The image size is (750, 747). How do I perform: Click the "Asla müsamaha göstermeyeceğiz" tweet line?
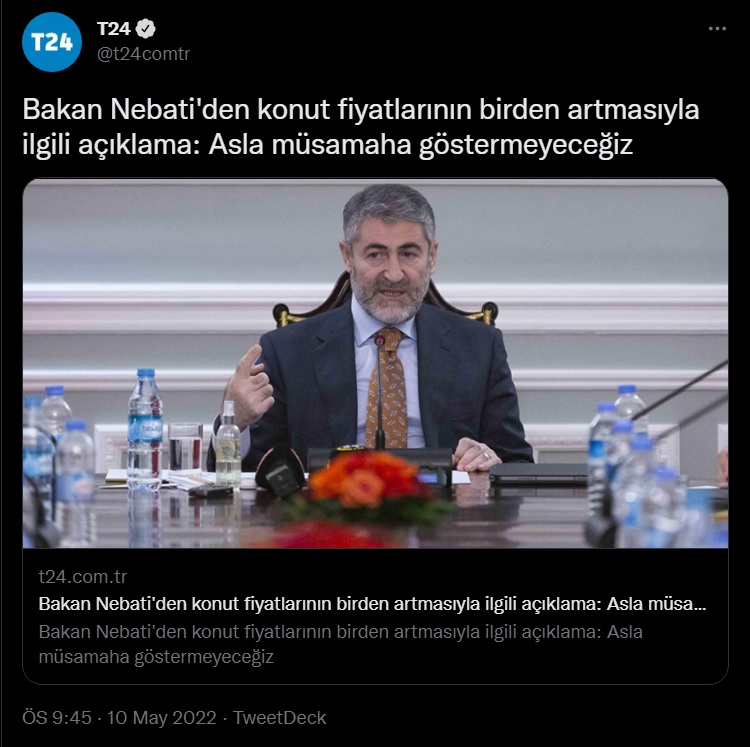(x=420, y=144)
